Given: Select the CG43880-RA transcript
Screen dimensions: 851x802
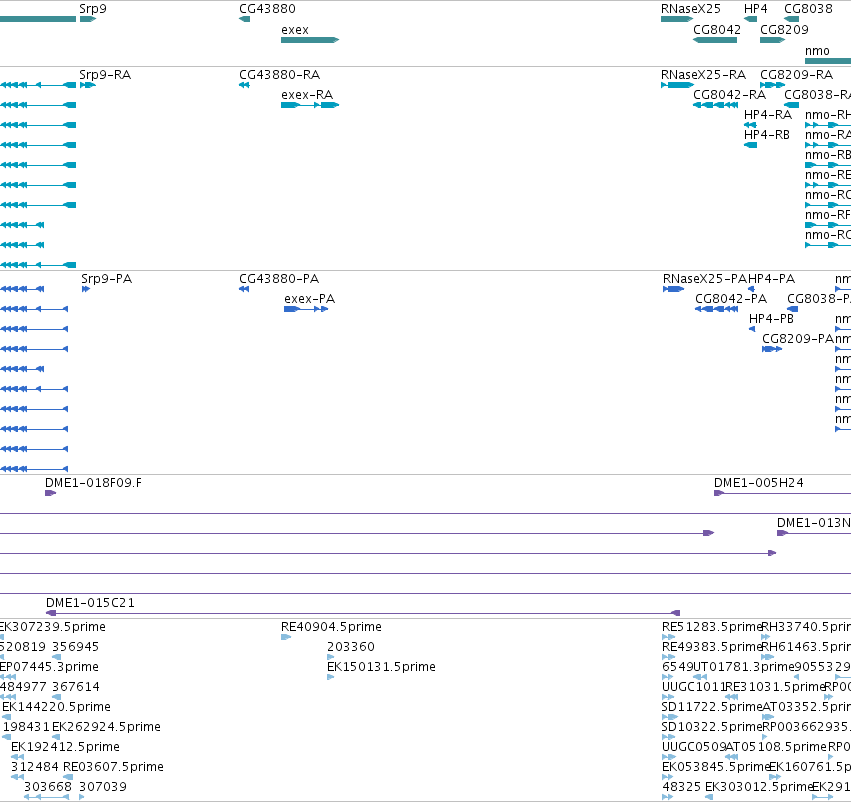Looking at the screenshot, I should pyautogui.click(x=244, y=85).
